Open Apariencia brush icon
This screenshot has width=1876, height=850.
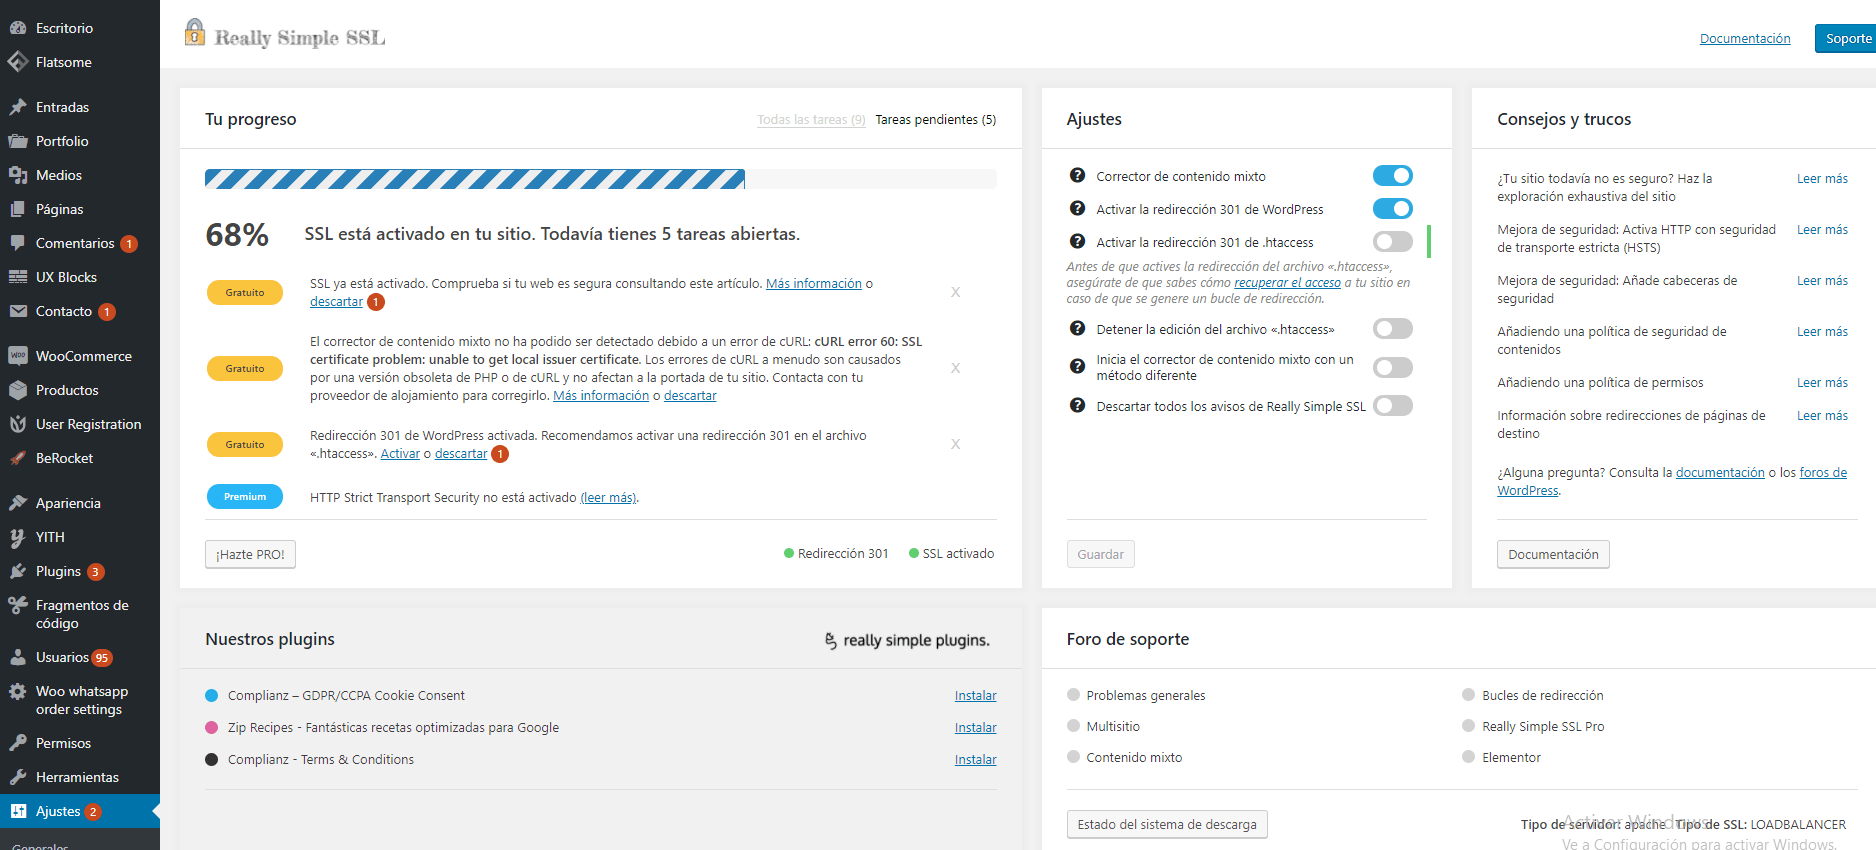coord(18,503)
